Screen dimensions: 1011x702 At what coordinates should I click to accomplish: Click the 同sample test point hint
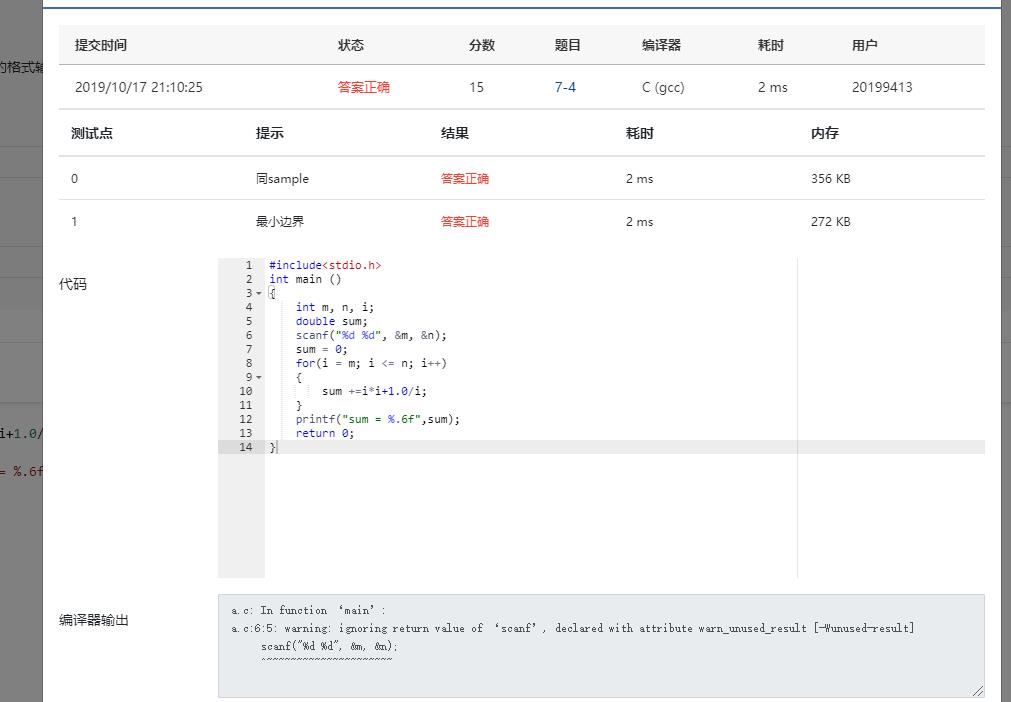282,179
